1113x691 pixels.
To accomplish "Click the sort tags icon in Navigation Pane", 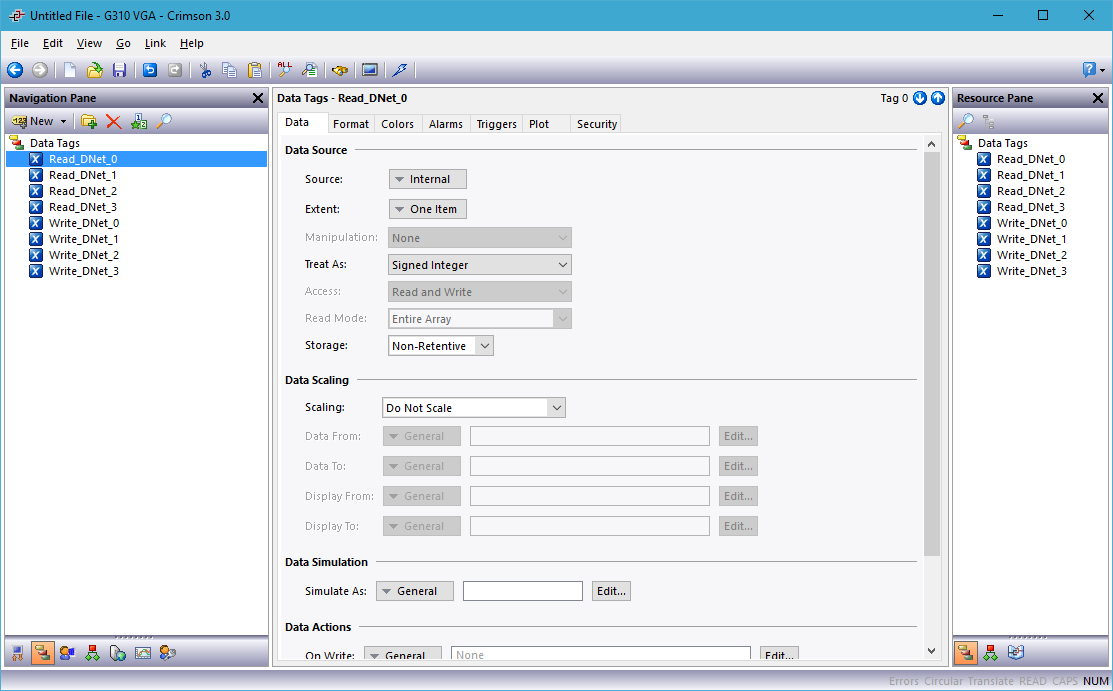I will pos(138,121).
